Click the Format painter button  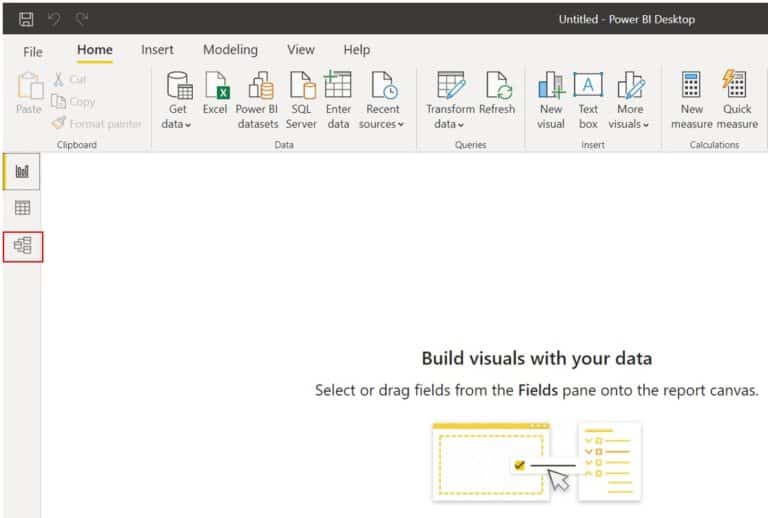(x=96, y=123)
